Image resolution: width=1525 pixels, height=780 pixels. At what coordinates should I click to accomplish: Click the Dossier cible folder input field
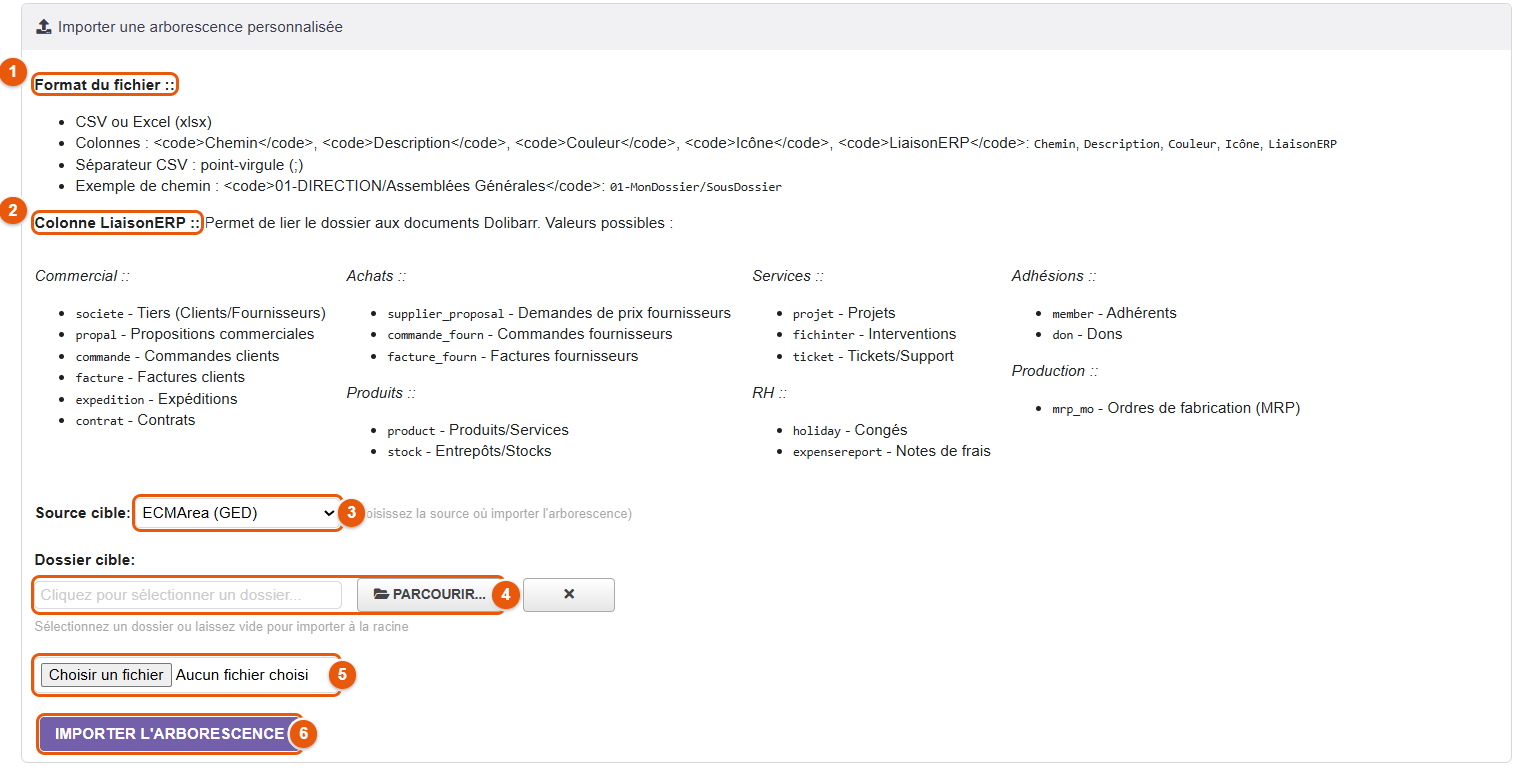click(x=189, y=595)
